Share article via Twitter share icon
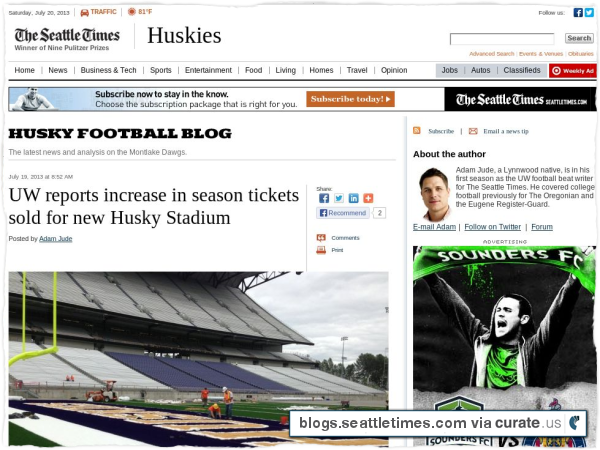Screen dimensions: 600x450 [x=339, y=198]
